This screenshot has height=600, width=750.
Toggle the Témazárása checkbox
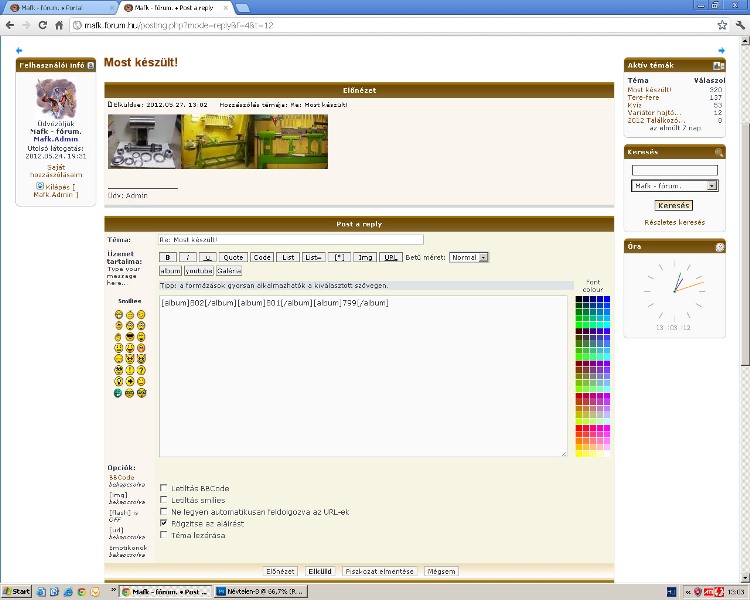tap(164, 535)
